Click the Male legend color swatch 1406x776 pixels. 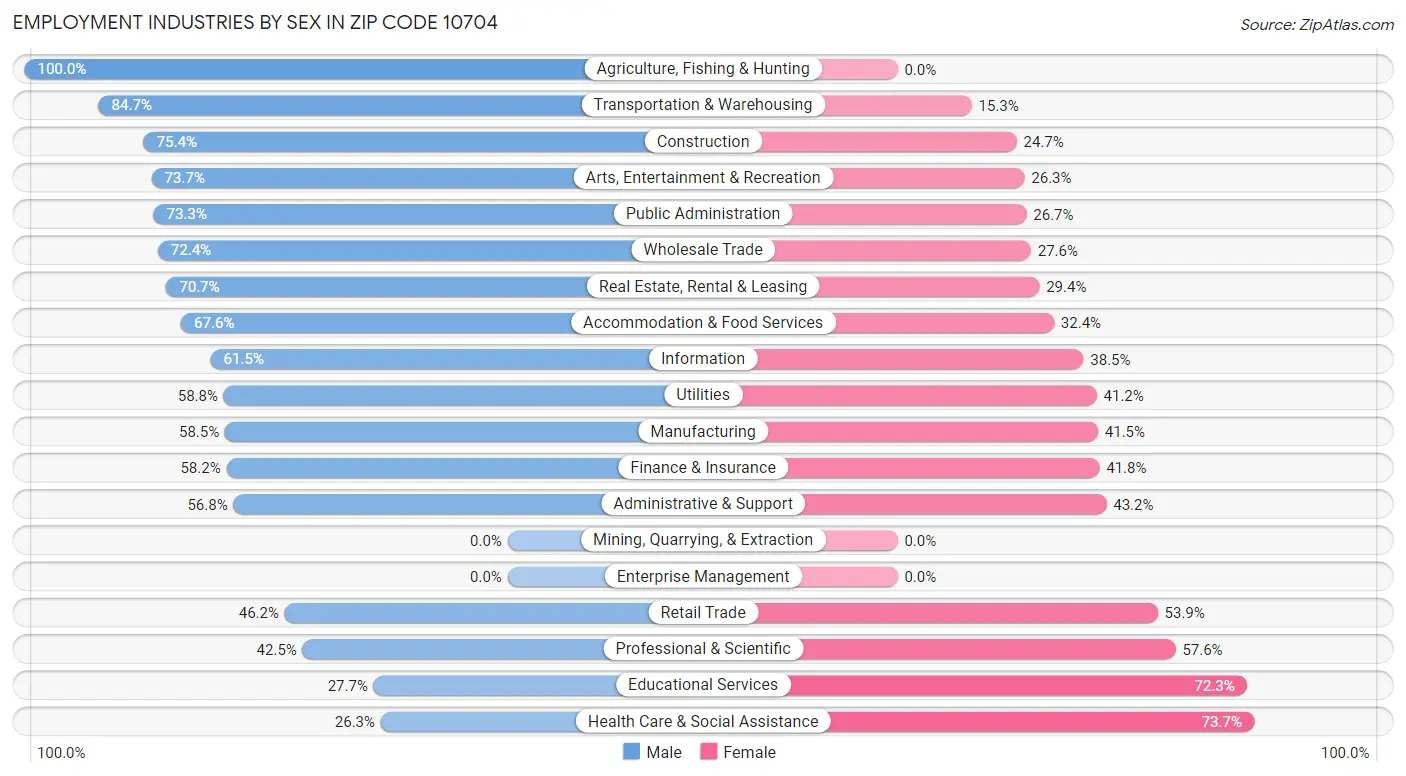[x=631, y=752]
